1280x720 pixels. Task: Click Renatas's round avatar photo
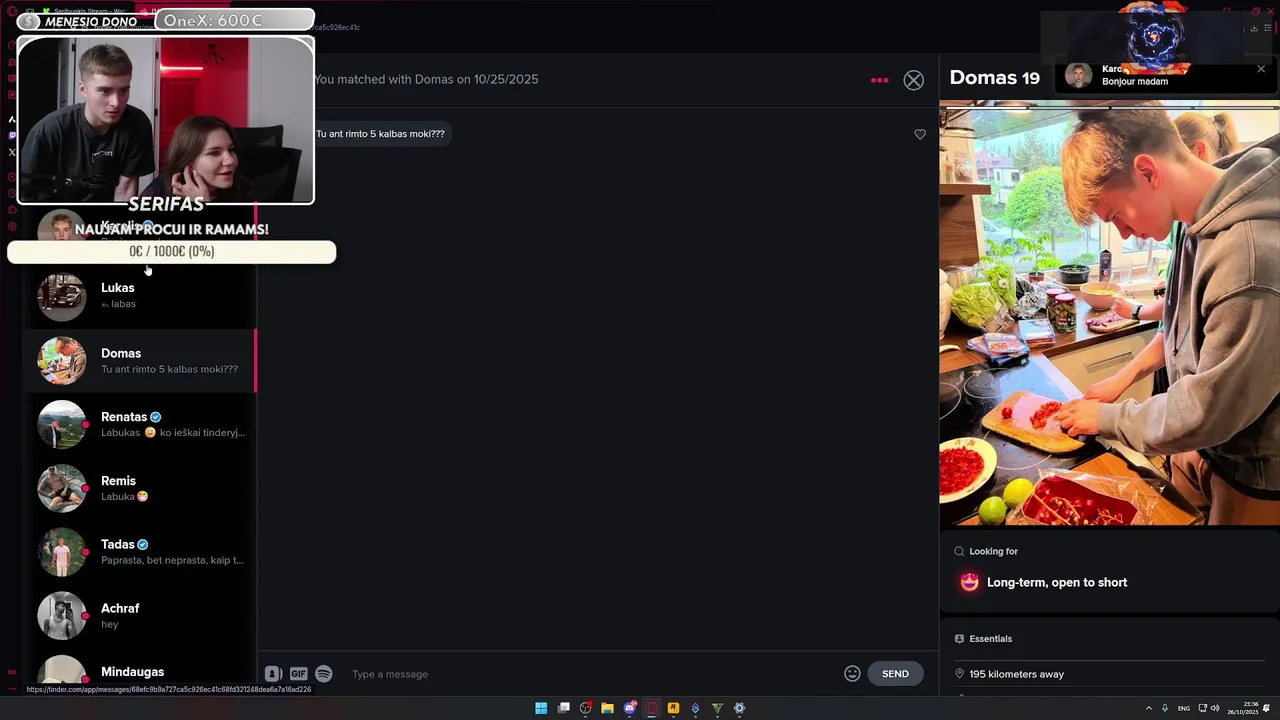coord(62,424)
